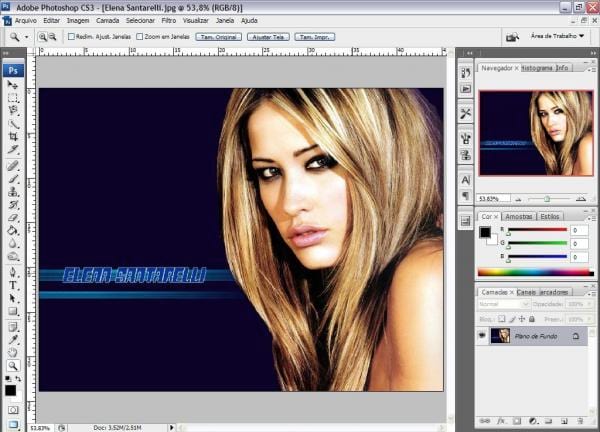Select the Pen tool
Screen dimensions: 600x432
[13, 272]
